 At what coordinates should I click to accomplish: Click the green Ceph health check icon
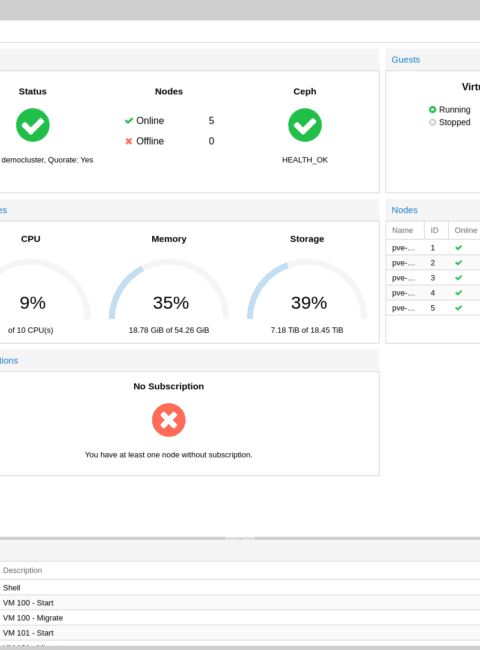[x=305, y=125]
